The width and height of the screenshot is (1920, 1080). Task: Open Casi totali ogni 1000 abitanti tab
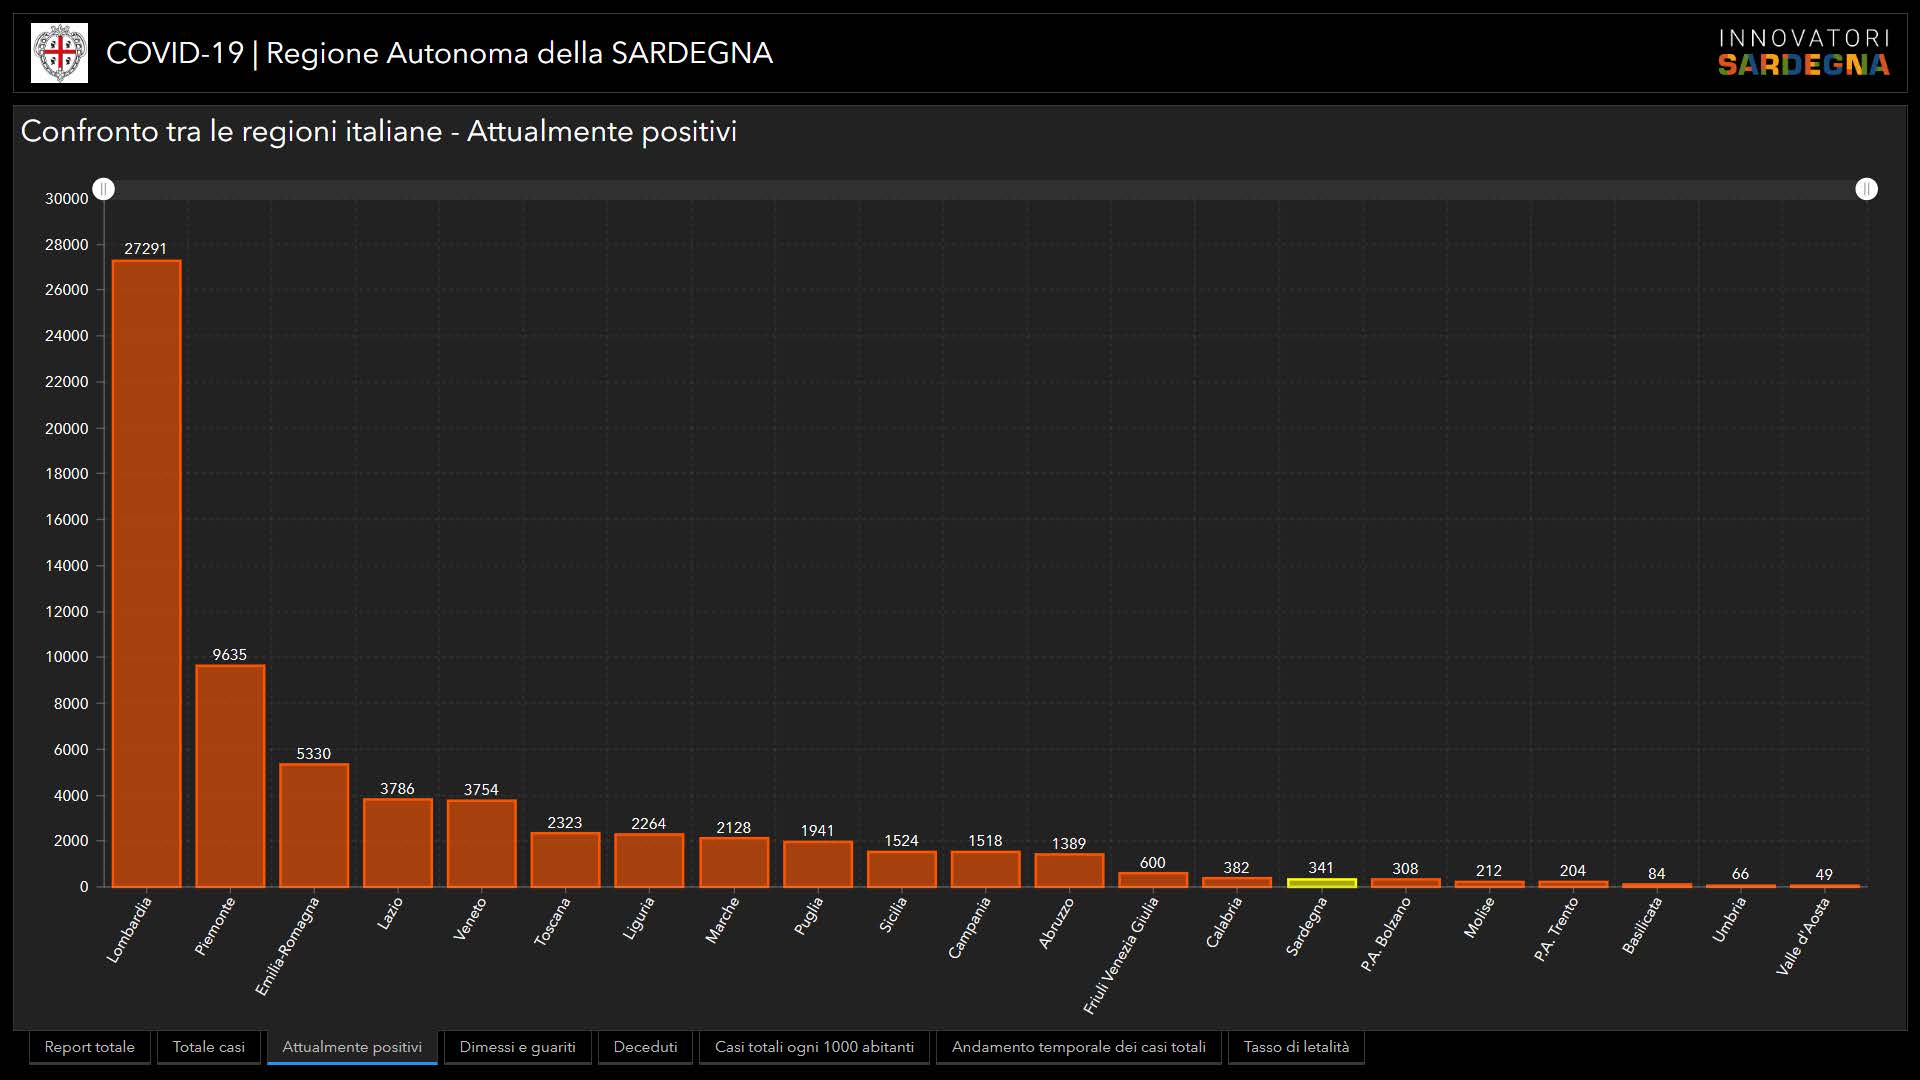pos(814,1047)
